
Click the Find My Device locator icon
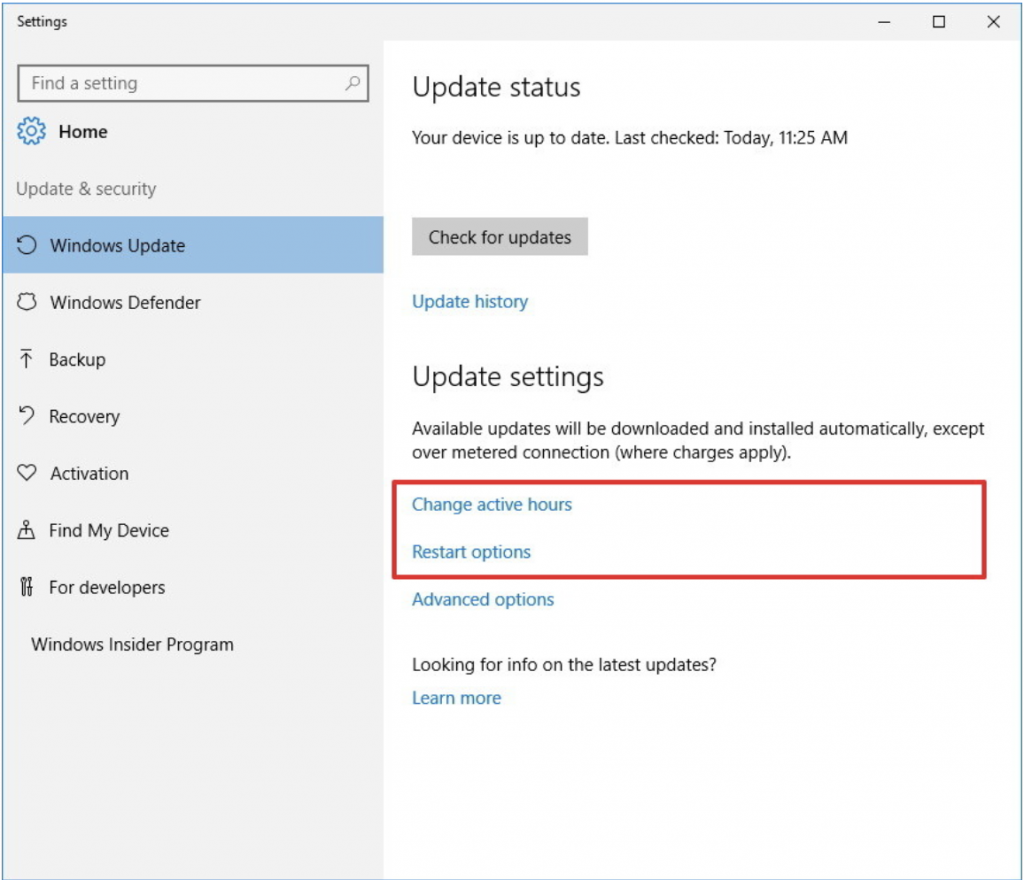pos(28,530)
